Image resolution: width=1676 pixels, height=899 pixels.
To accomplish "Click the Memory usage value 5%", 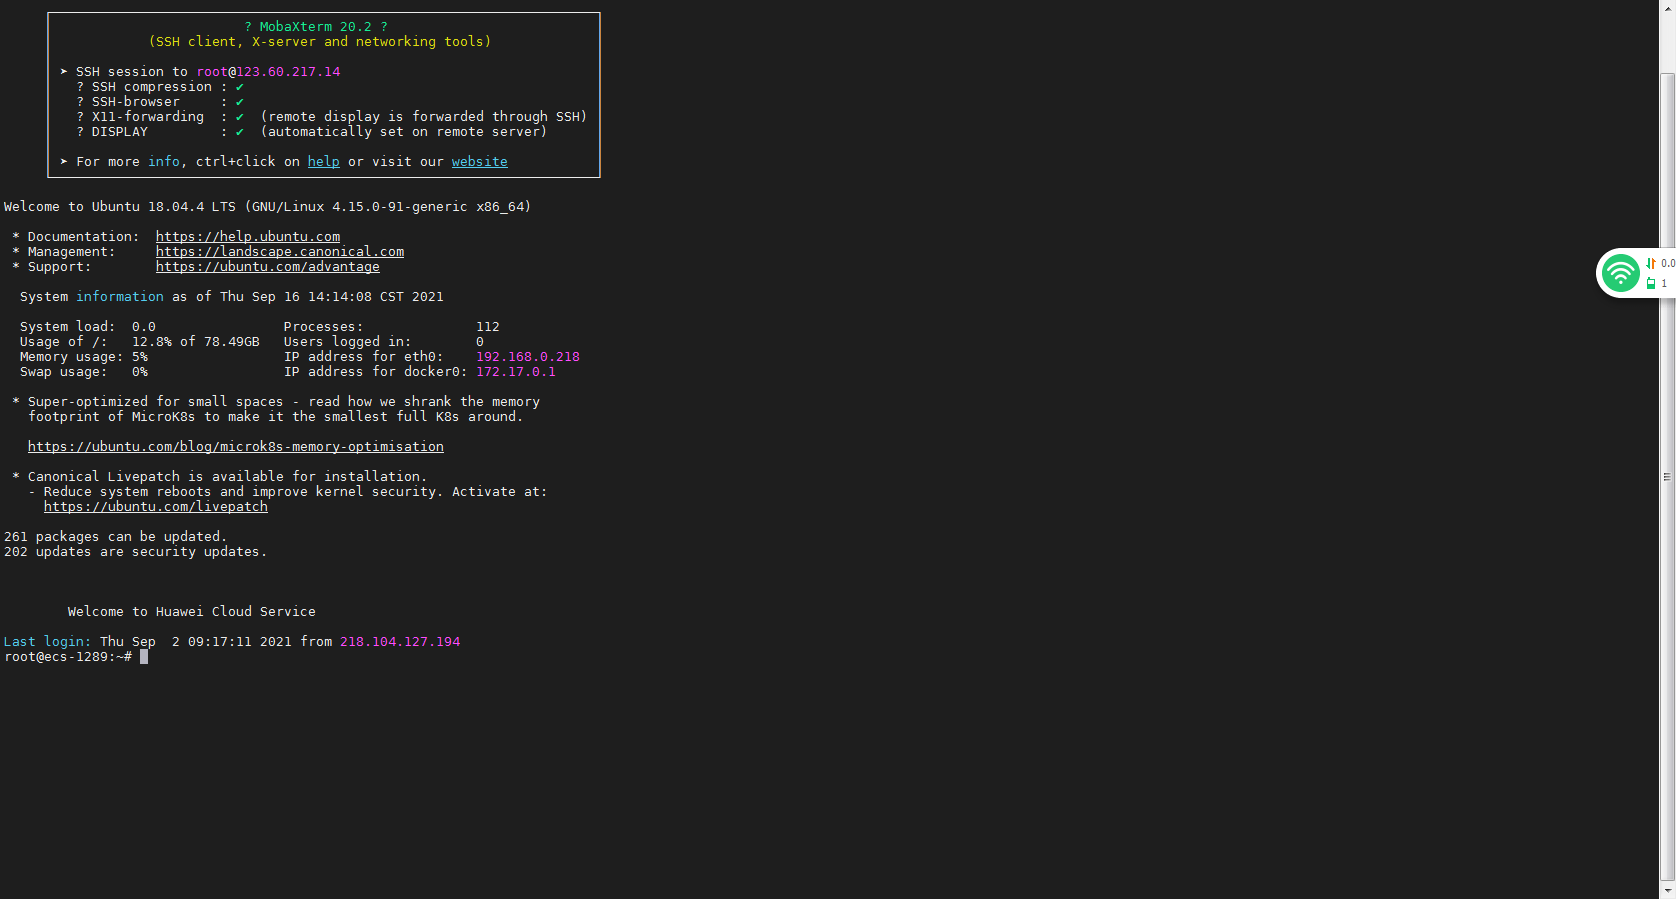I will coord(140,357).
